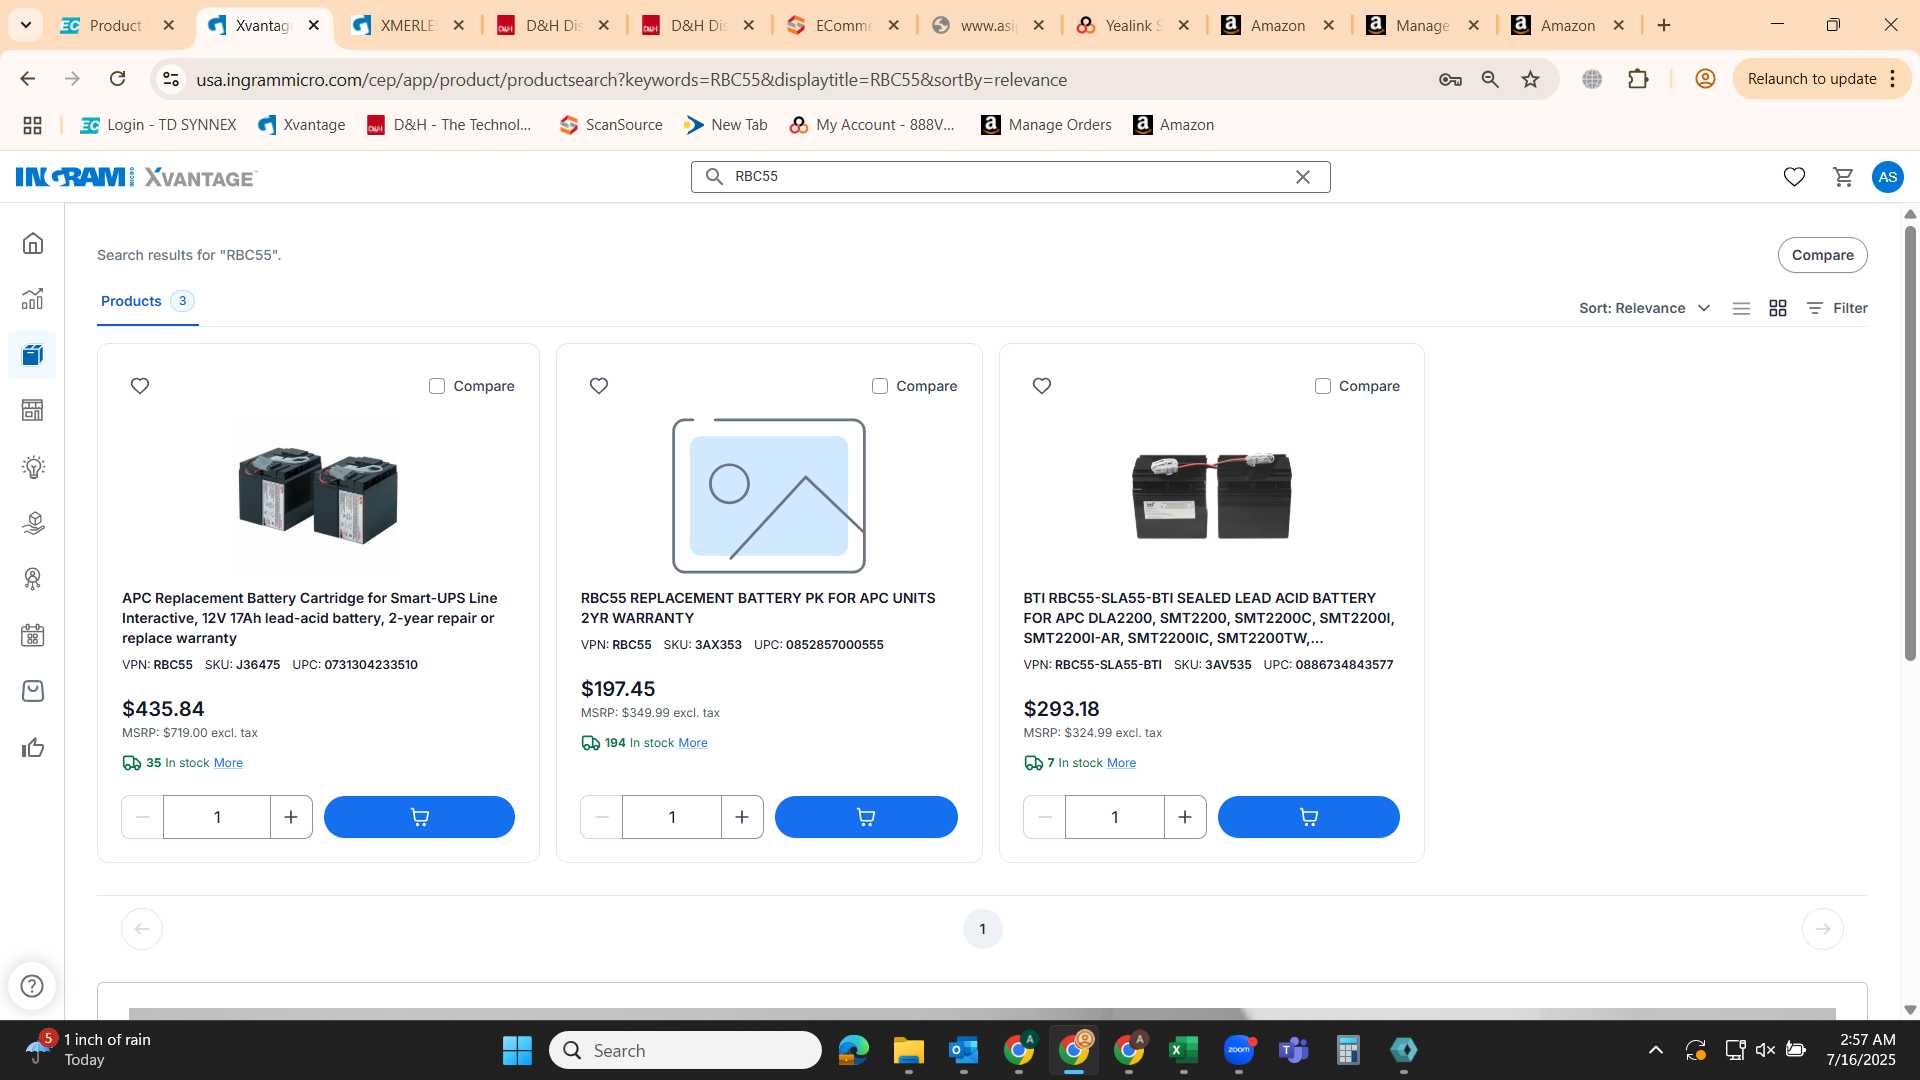1920x1080 pixels.
Task: Open the thumbs-up feedback sidebar icon
Action: [33, 747]
